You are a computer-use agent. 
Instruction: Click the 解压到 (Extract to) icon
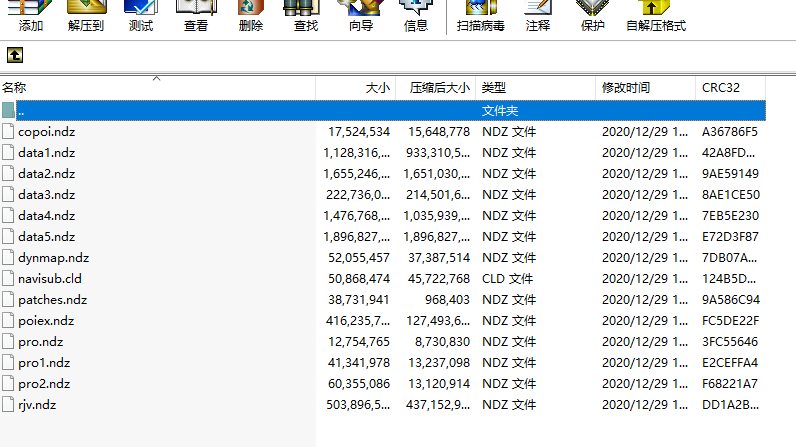point(86,16)
